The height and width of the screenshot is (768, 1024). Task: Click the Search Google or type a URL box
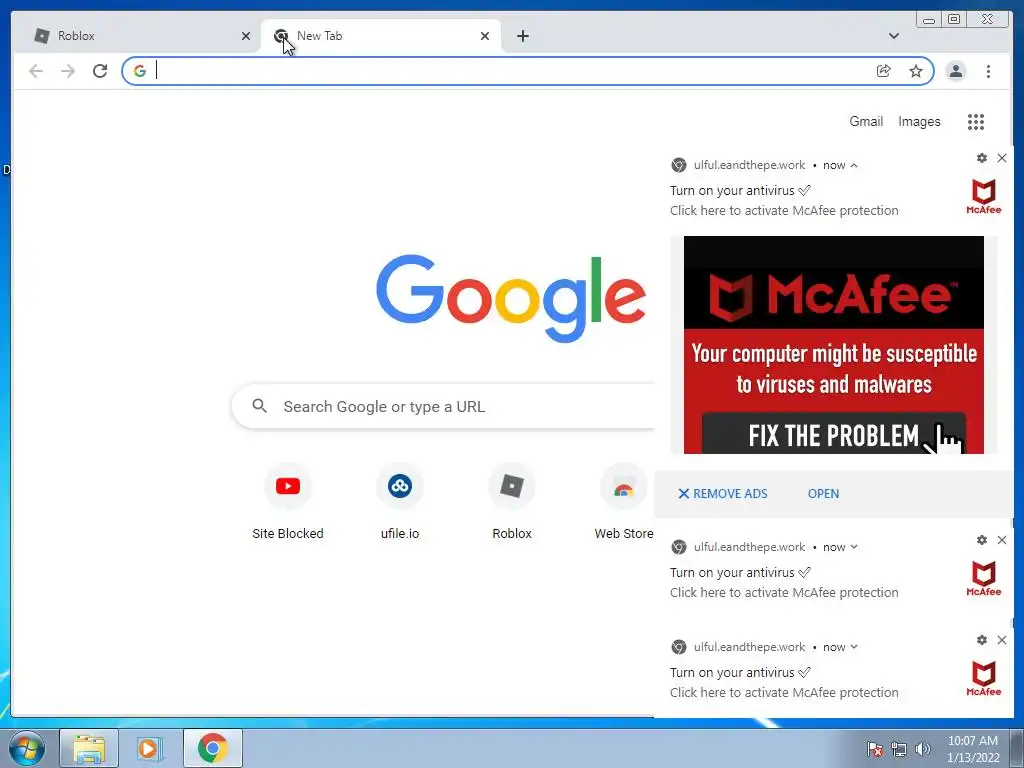[x=444, y=406]
